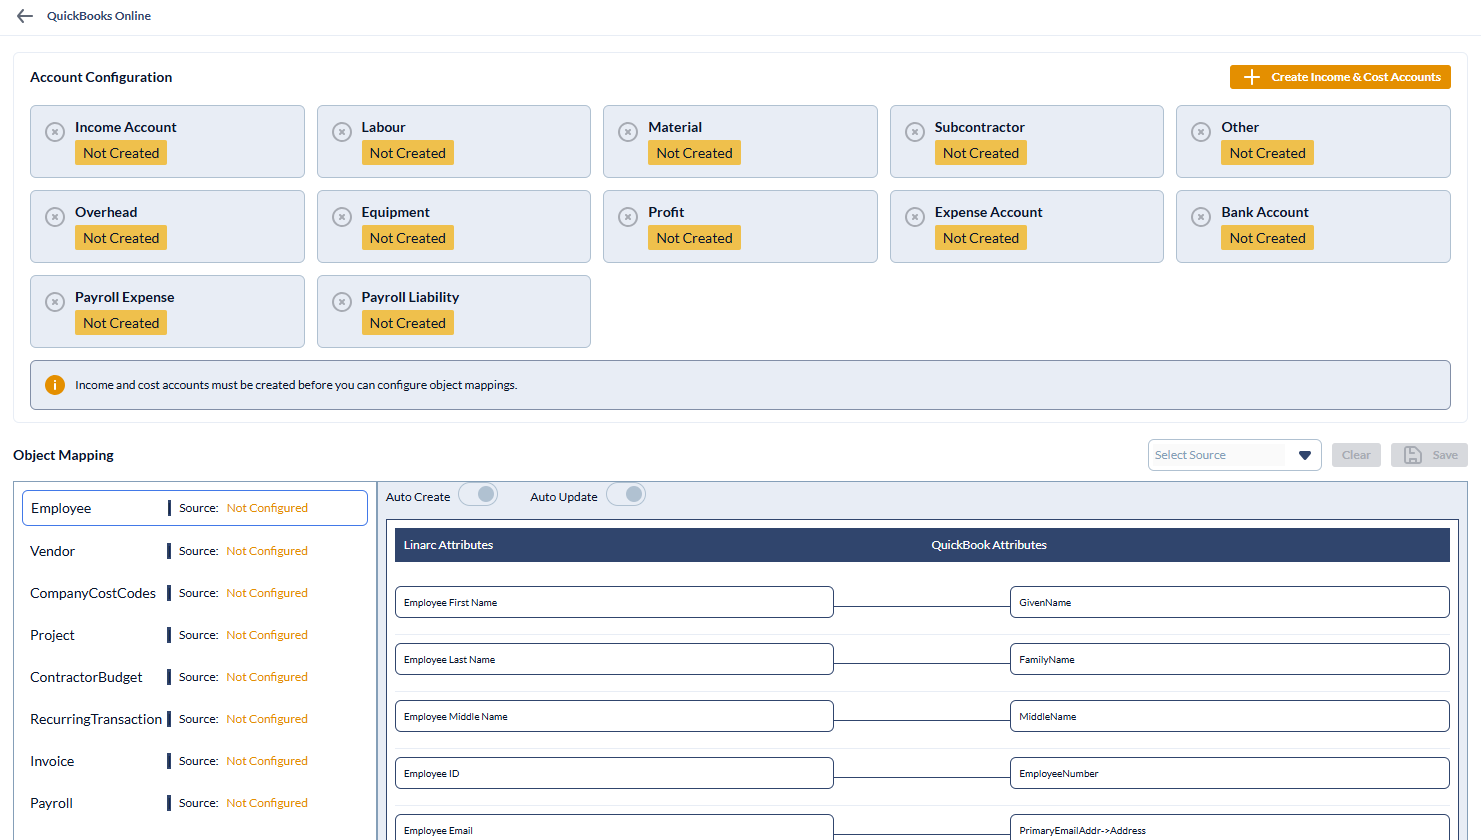This screenshot has height=840, width=1481.
Task: Click the Employee ID field
Action: click(614, 773)
